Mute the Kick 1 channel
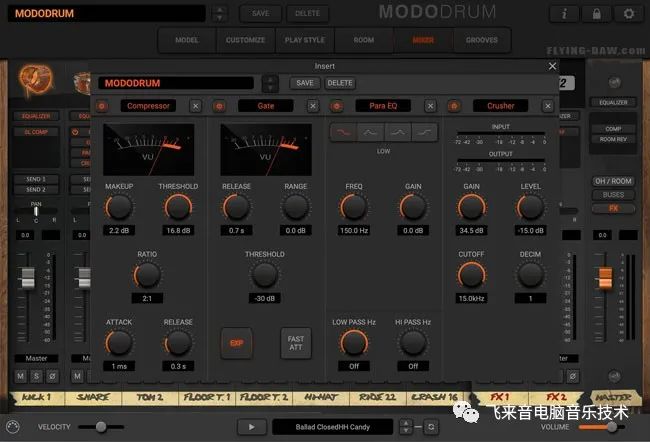 [21, 376]
